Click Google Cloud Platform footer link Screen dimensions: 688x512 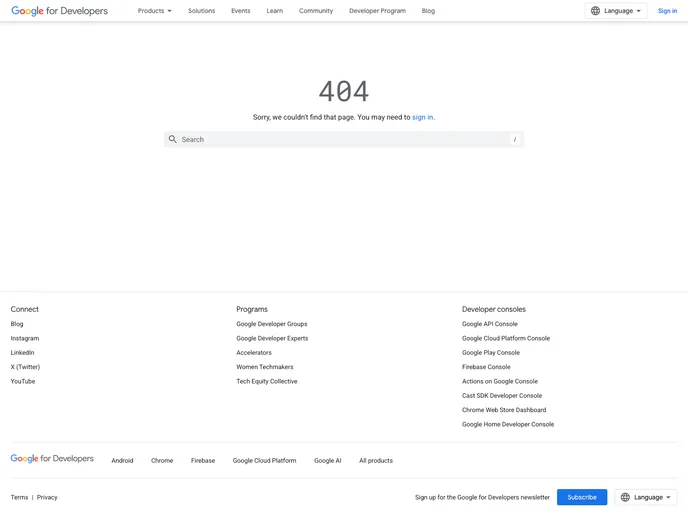[264, 460]
